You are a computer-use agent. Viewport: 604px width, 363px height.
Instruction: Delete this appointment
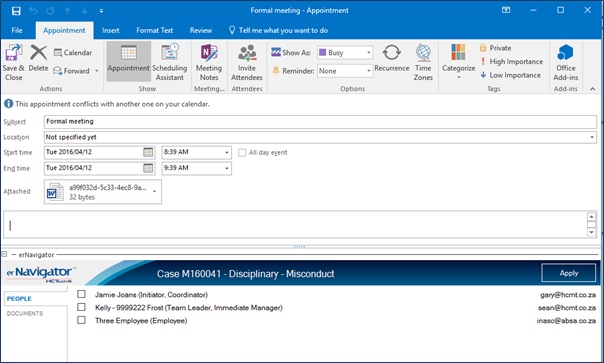click(39, 58)
